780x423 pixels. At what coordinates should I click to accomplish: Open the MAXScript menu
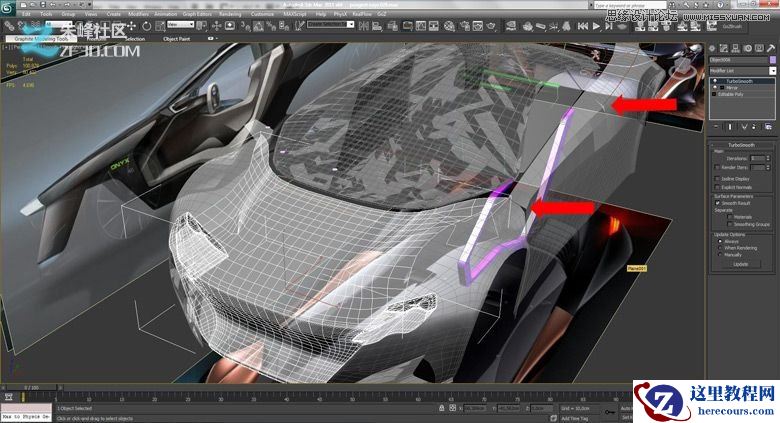[294, 14]
